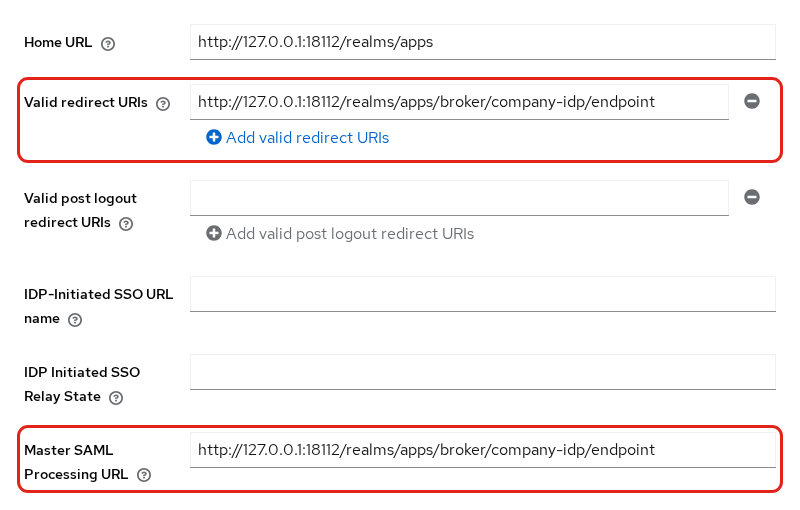
Task: Click the Valid redirect URIs label
Action: coord(86,103)
